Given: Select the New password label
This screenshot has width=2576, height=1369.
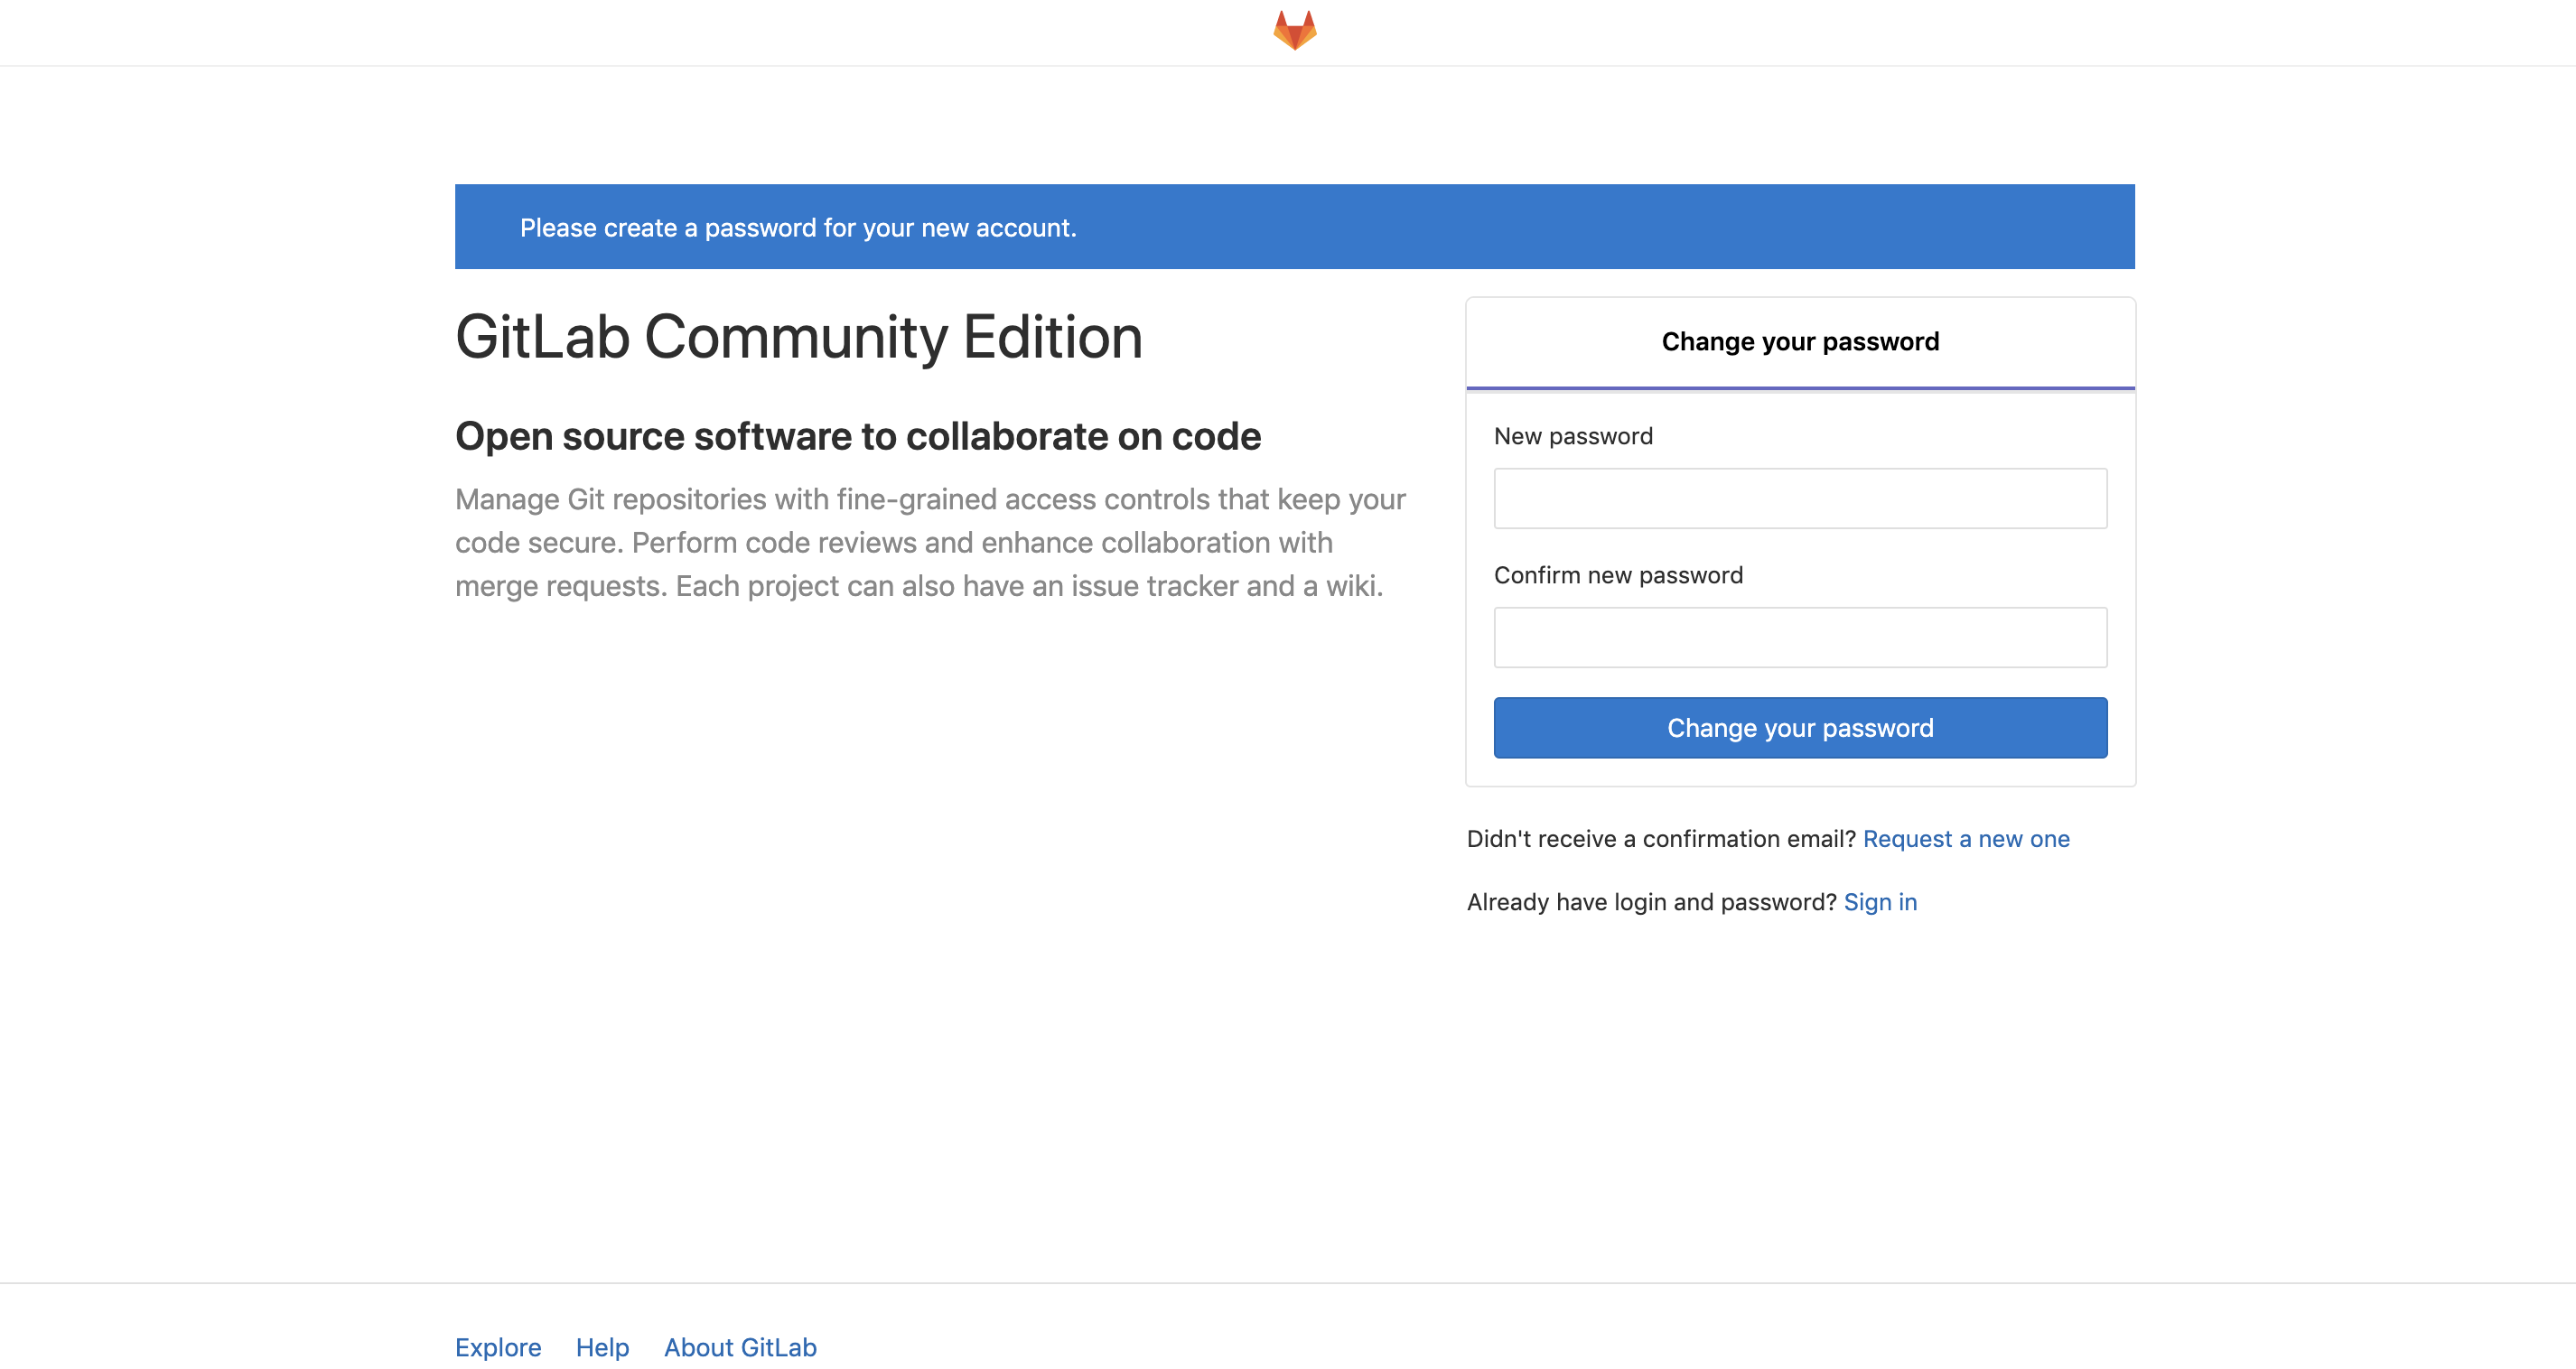Looking at the screenshot, I should [x=1573, y=436].
